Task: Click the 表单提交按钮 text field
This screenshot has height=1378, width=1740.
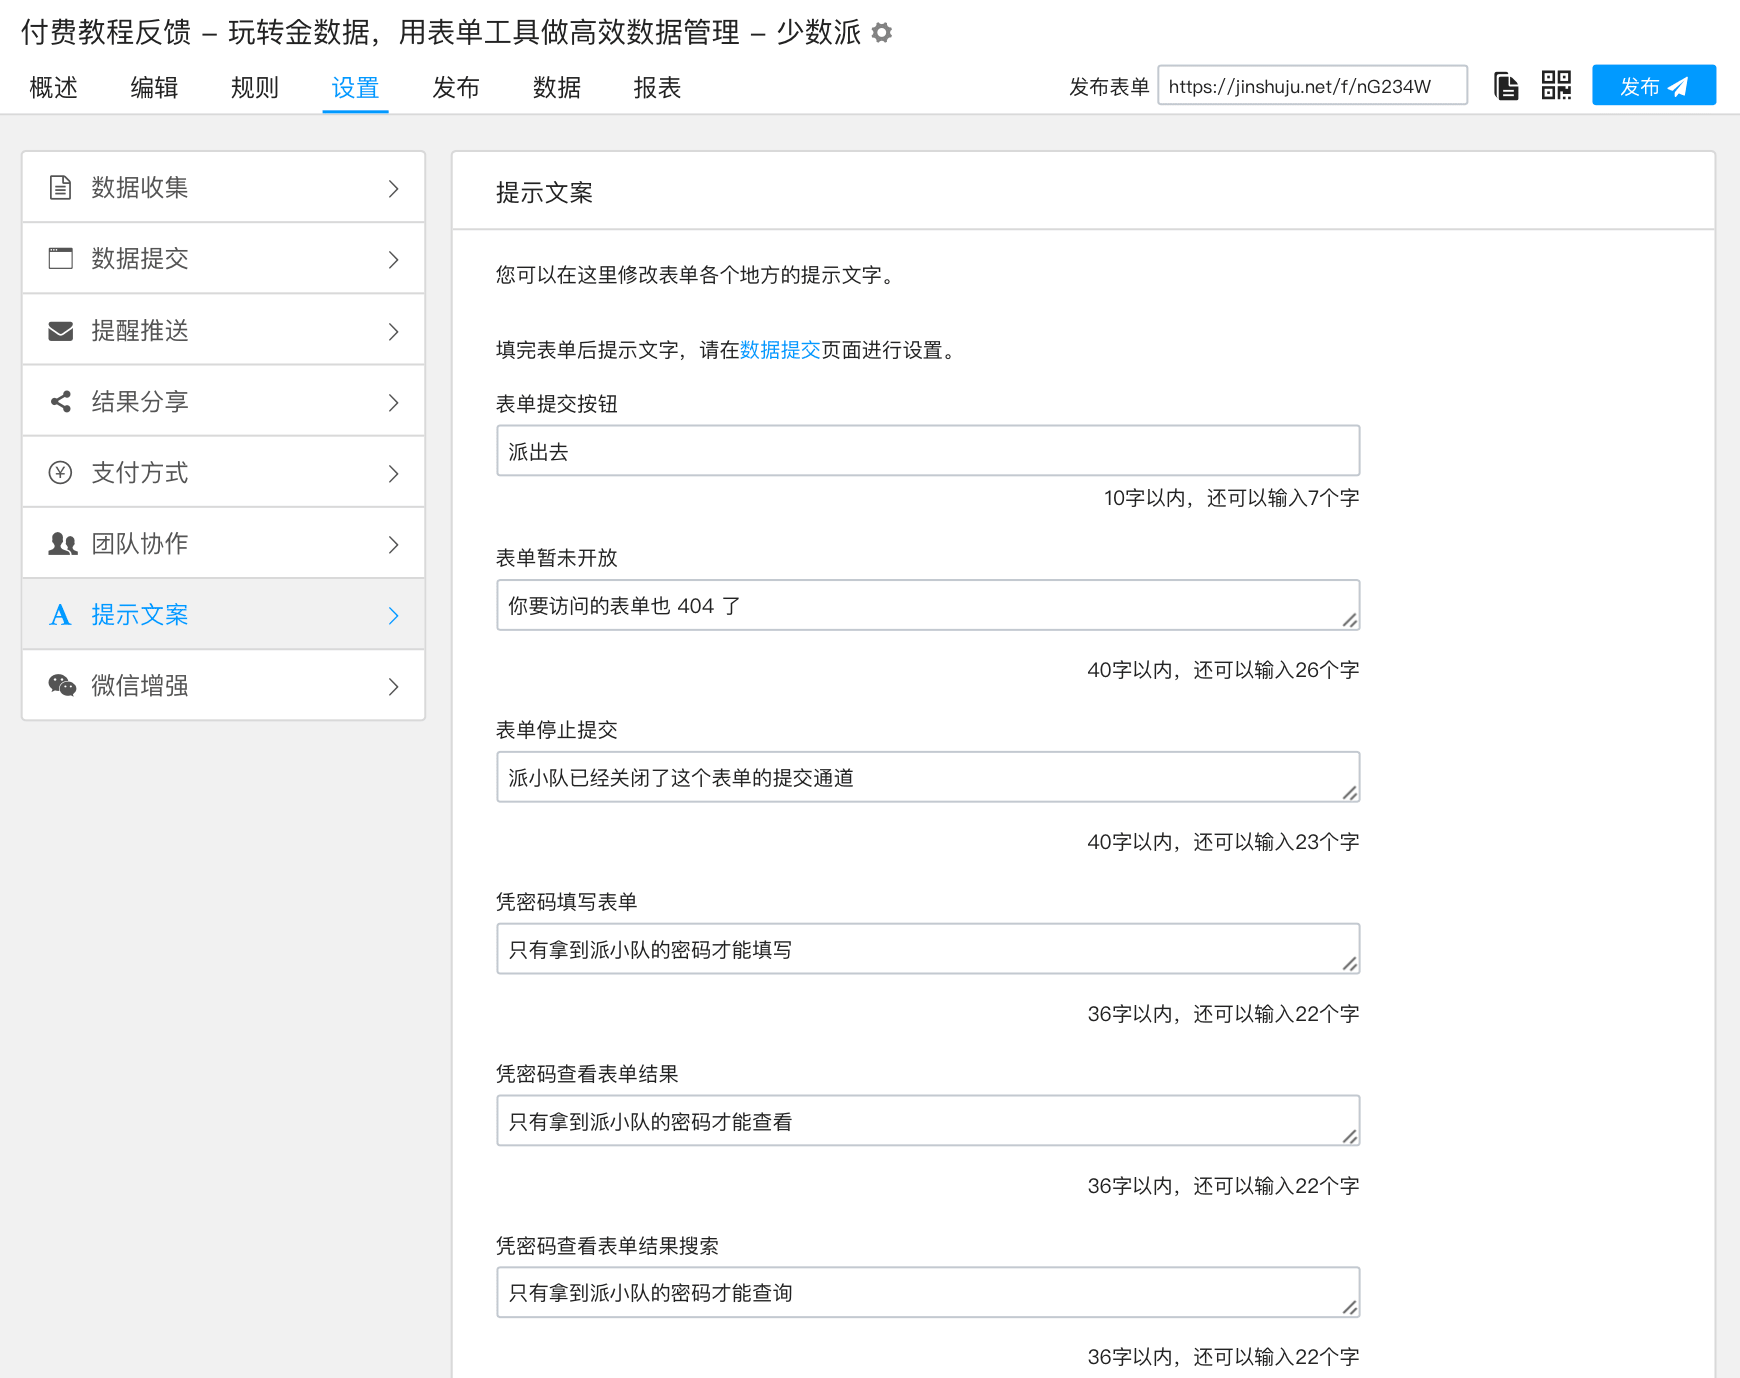Action: coord(927,451)
